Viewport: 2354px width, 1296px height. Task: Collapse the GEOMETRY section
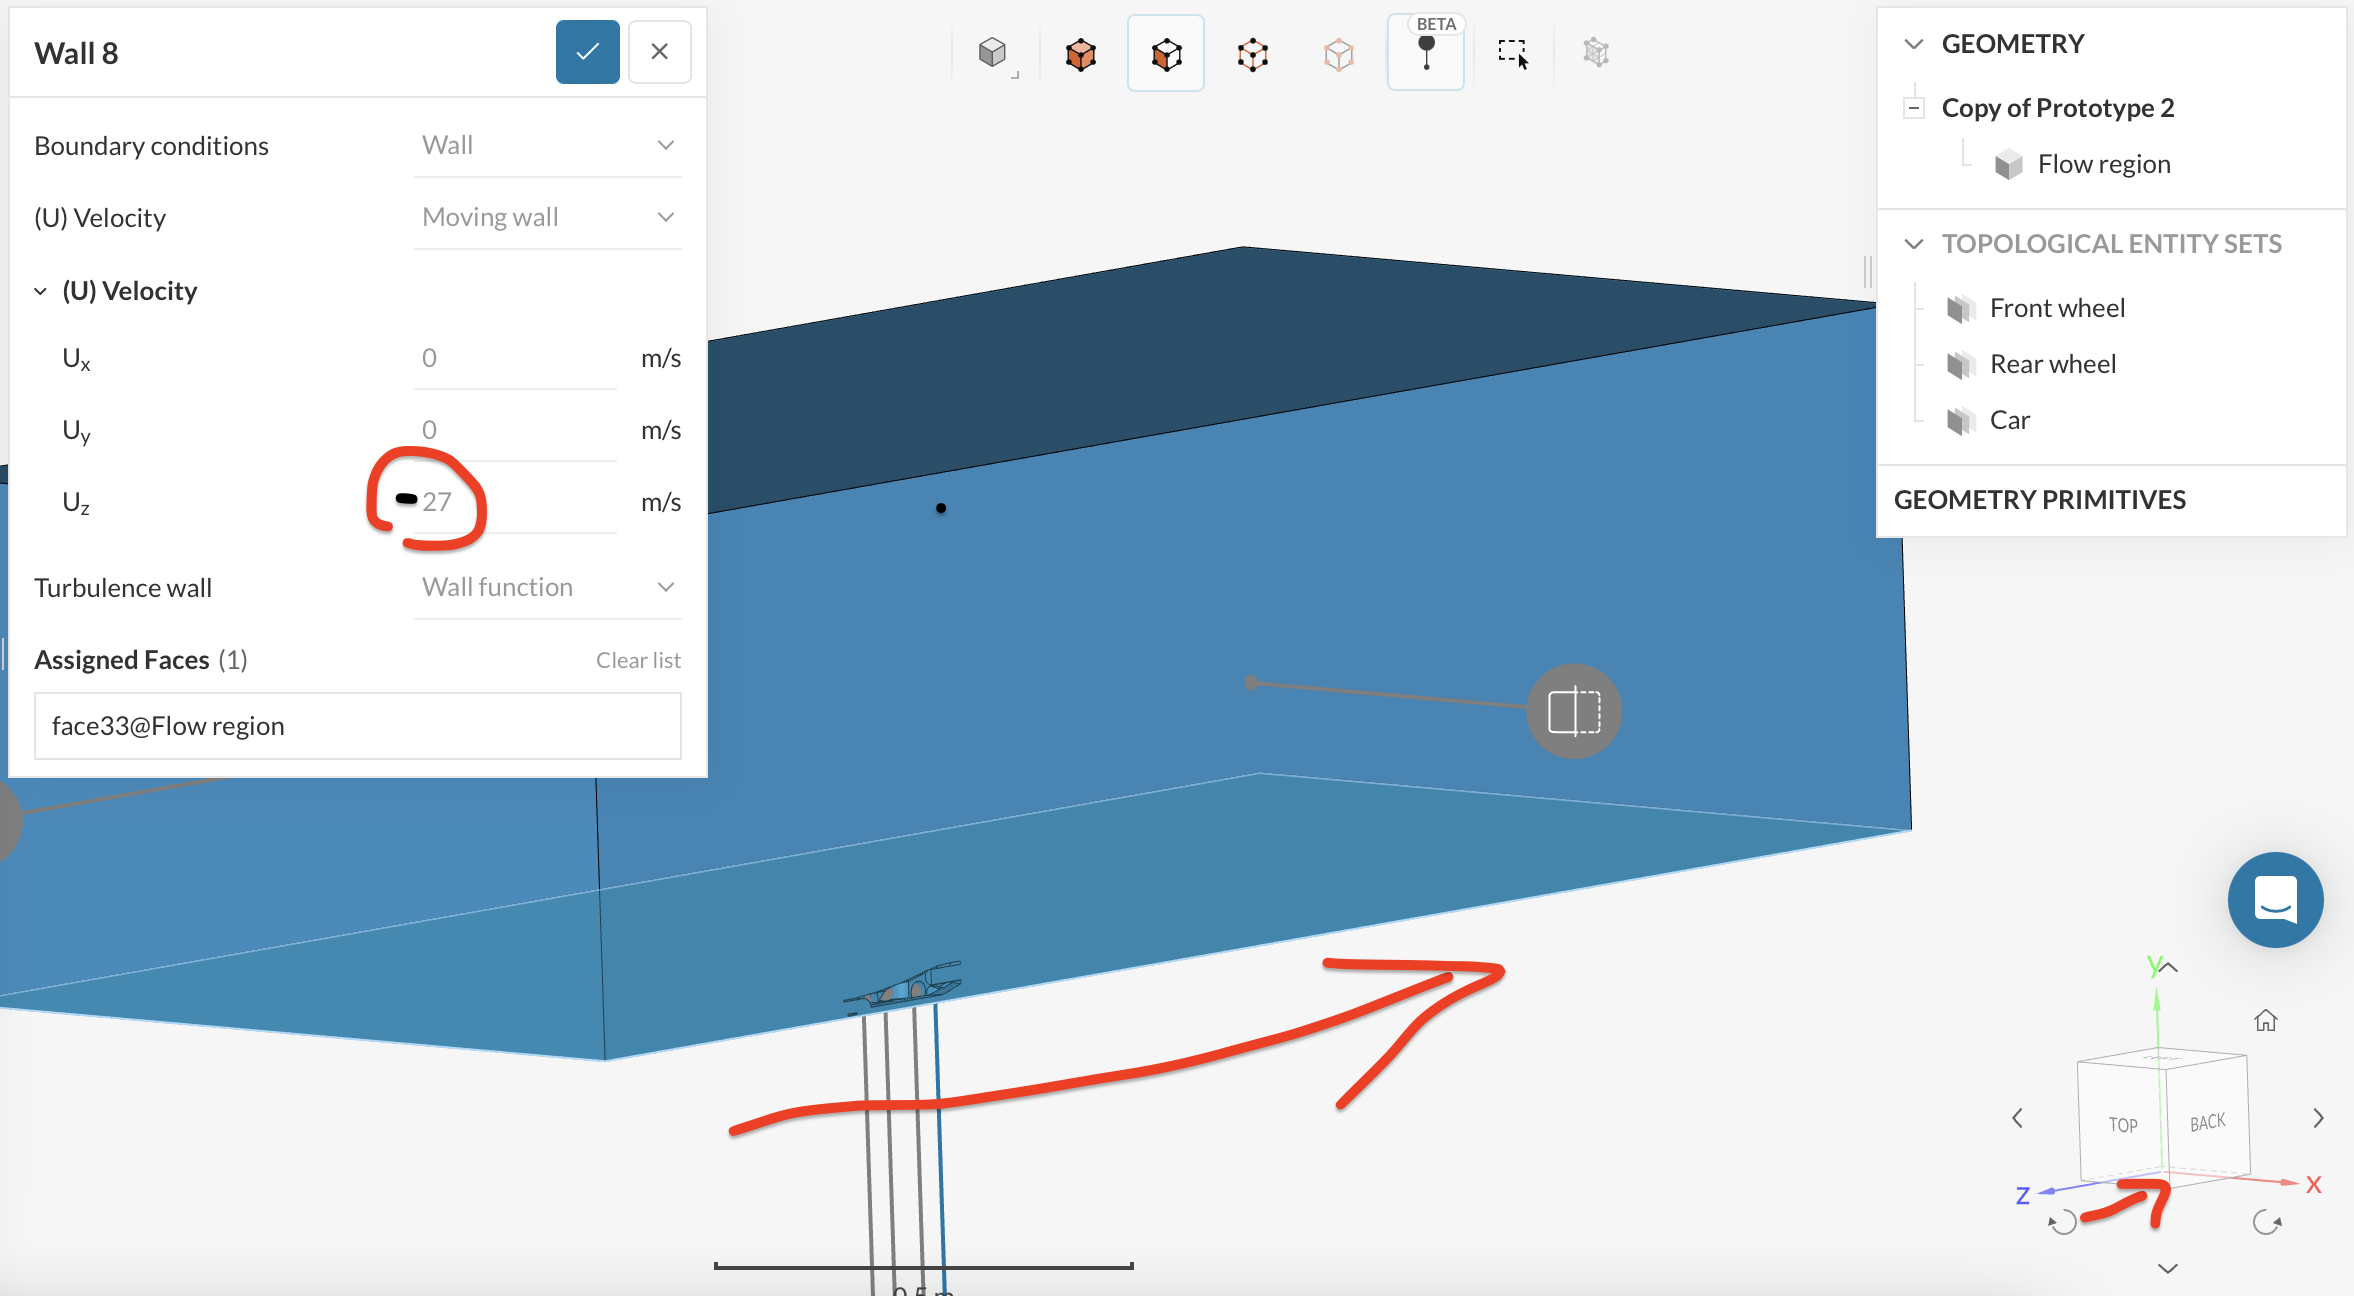coord(1914,44)
